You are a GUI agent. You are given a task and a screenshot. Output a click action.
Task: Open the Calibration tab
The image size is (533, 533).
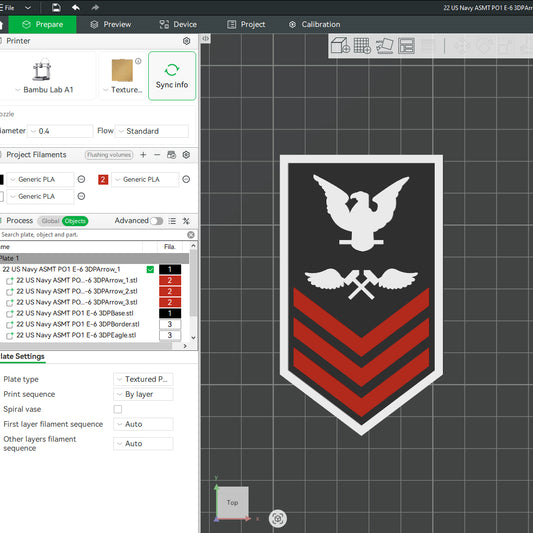pyautogui.click(x=314, y=24)
